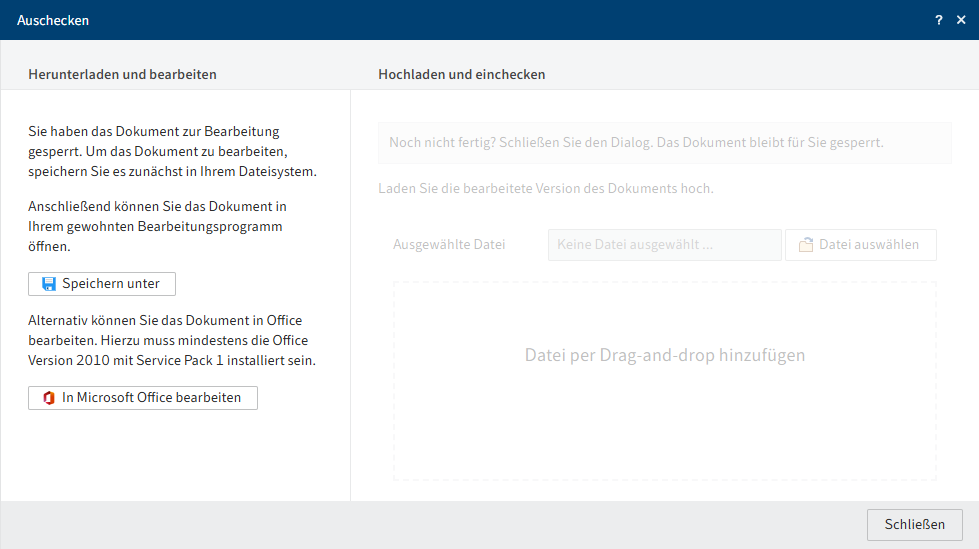Viewport: 979px width, 549px height.
Task: Click the blue floppy disk save icon
Action: 49,284
